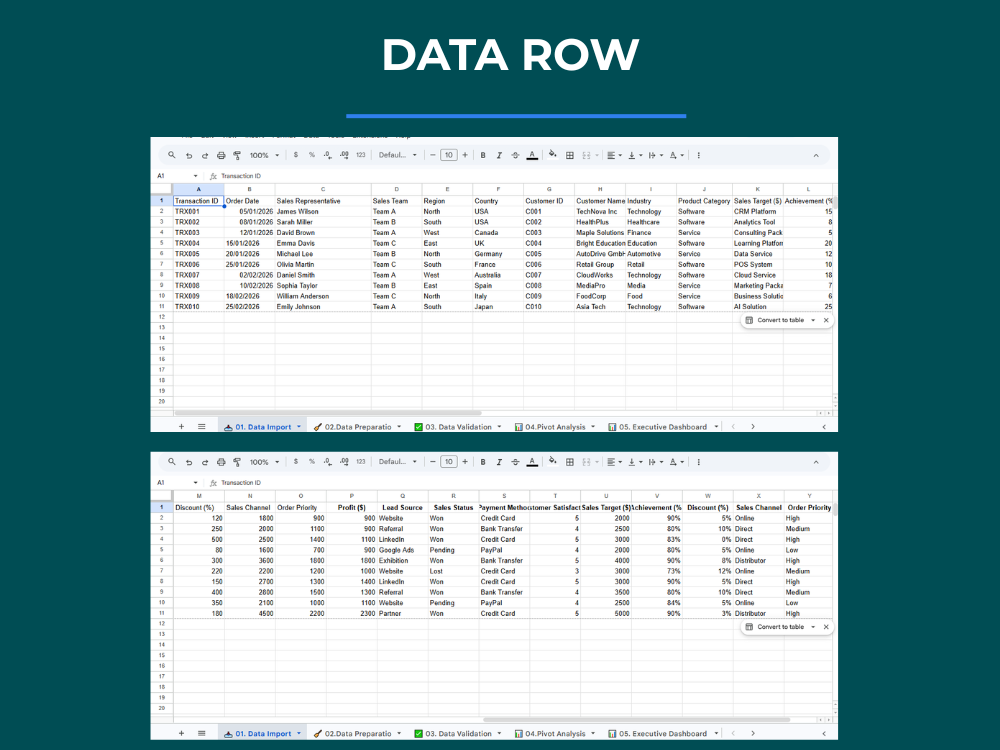Add a new sheet with plus in the upper sheet
The image size is (1000, 750).
(181, 427)
